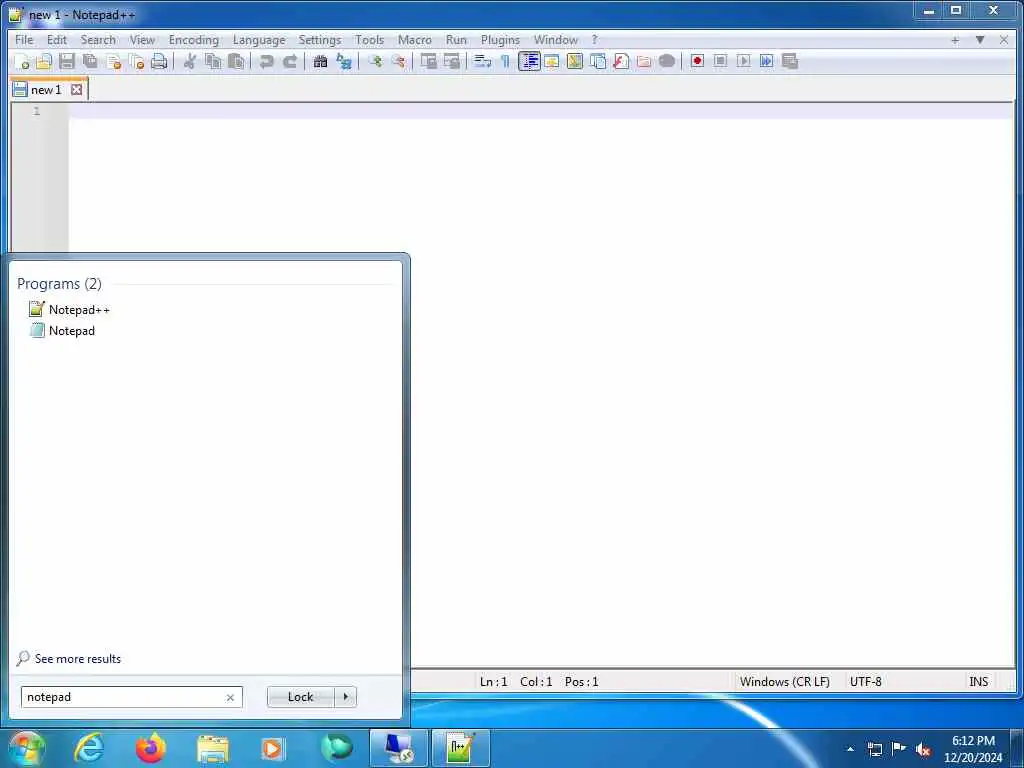Screen dimensions: 1024x768
Task: Open the Function List panel icon
Action: point(621,61)
